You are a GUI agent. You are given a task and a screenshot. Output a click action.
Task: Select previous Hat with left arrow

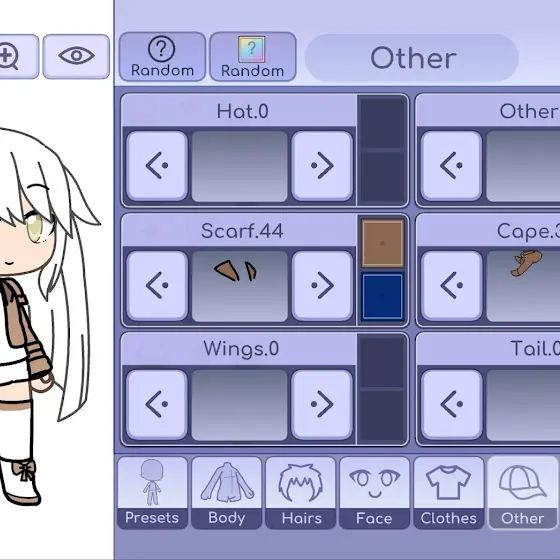[157, 166]
